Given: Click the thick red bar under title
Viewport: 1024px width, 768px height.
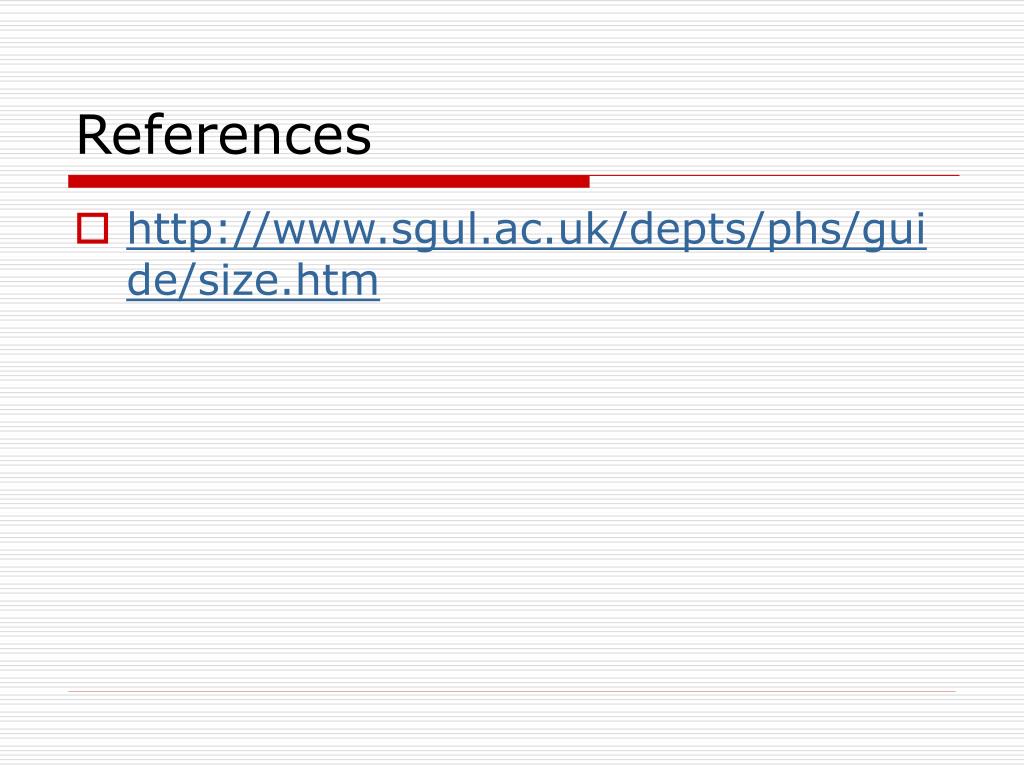Looking at the screenshot, I should coord(328,182).
